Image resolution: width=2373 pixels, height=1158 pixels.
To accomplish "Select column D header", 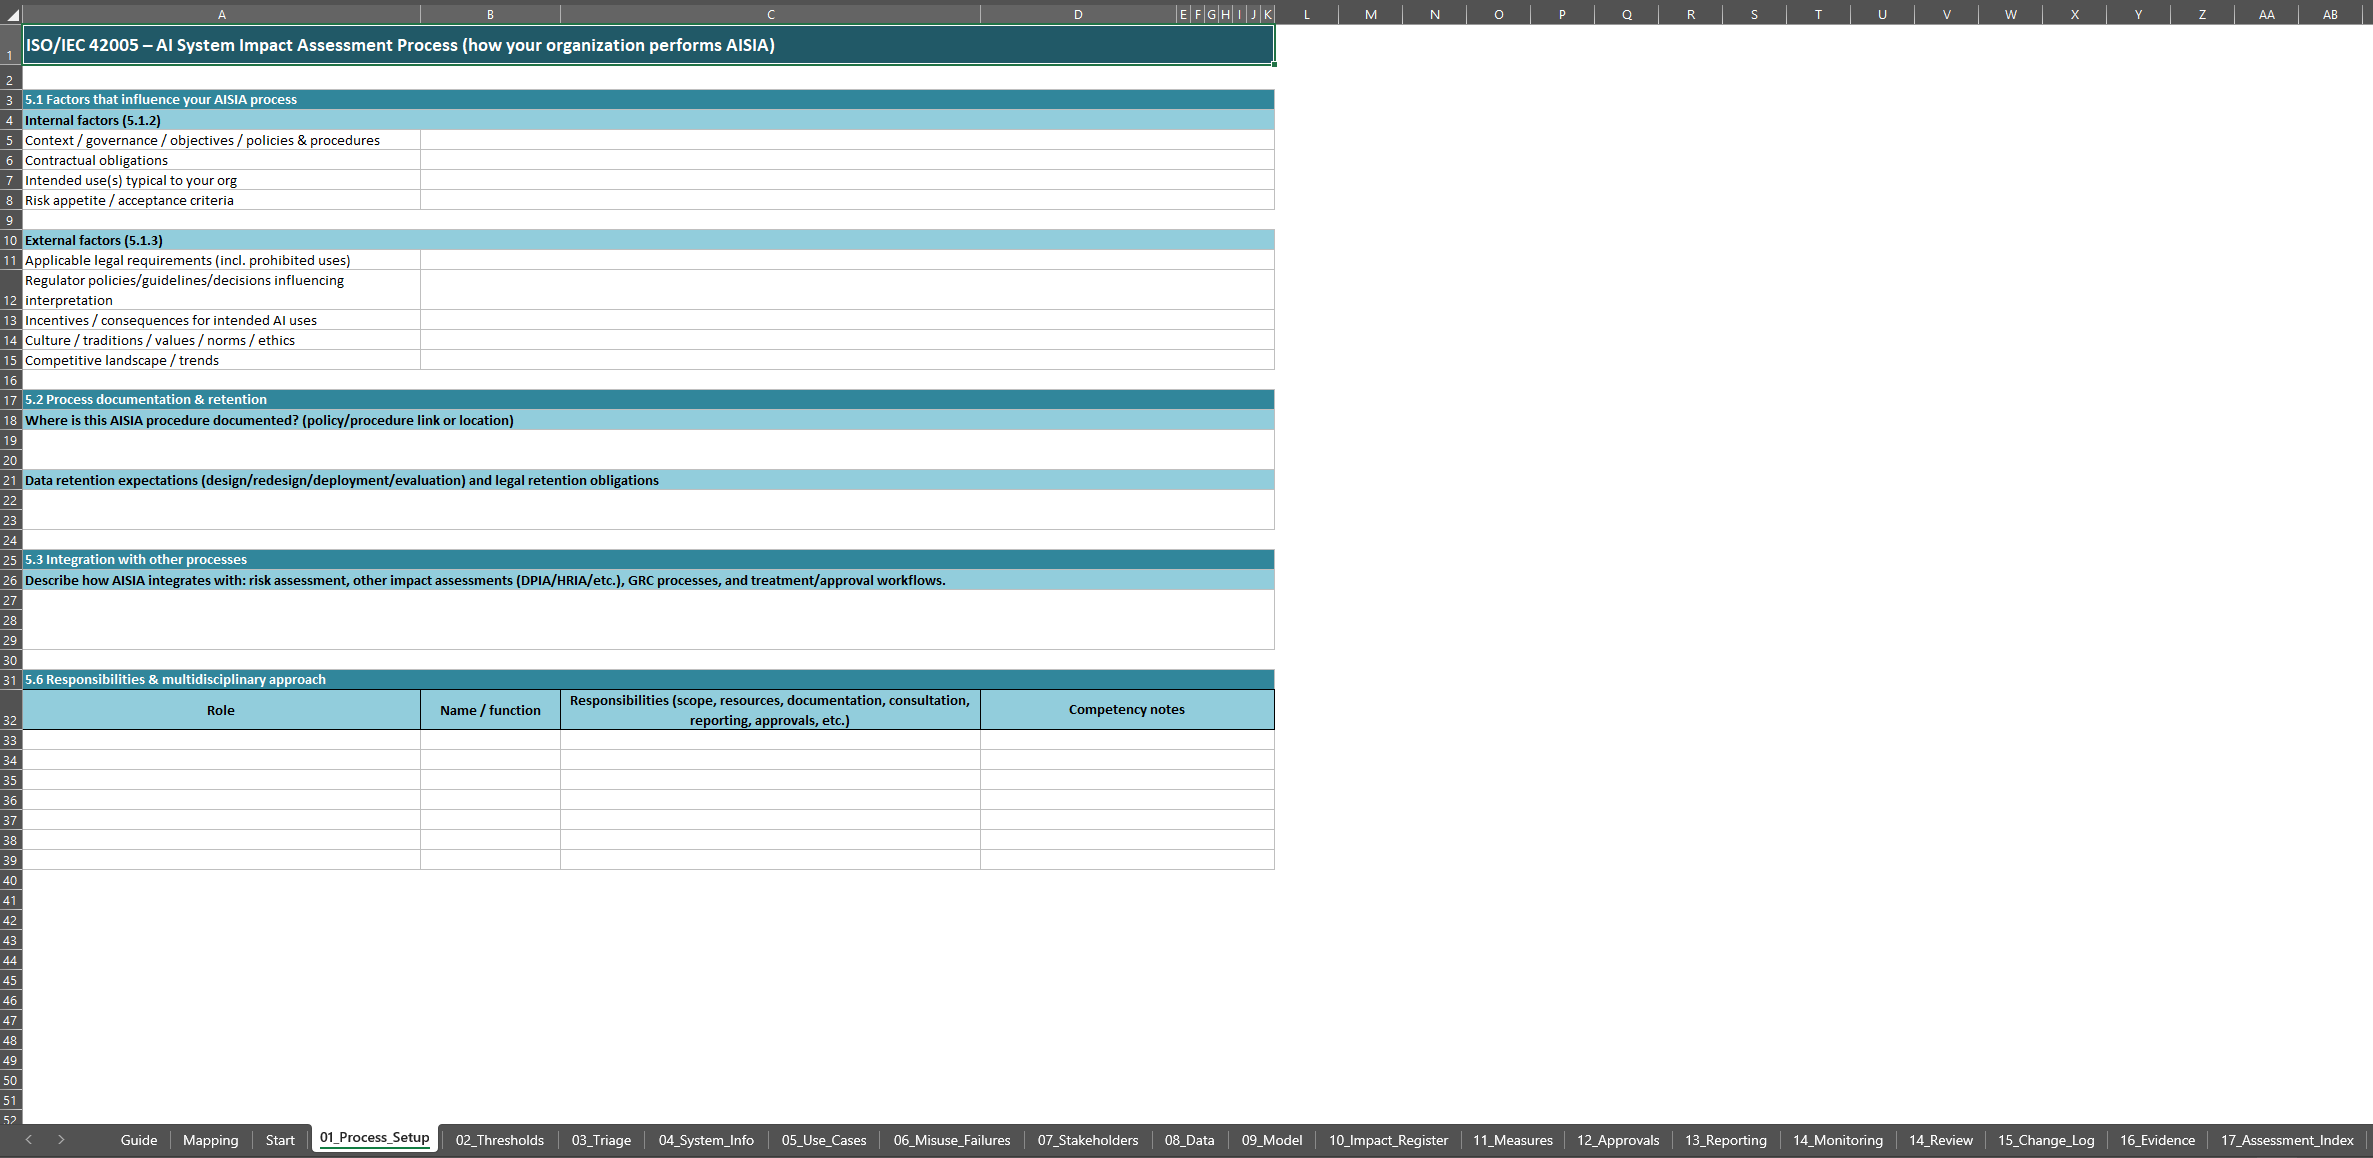I will (1077, 15).
